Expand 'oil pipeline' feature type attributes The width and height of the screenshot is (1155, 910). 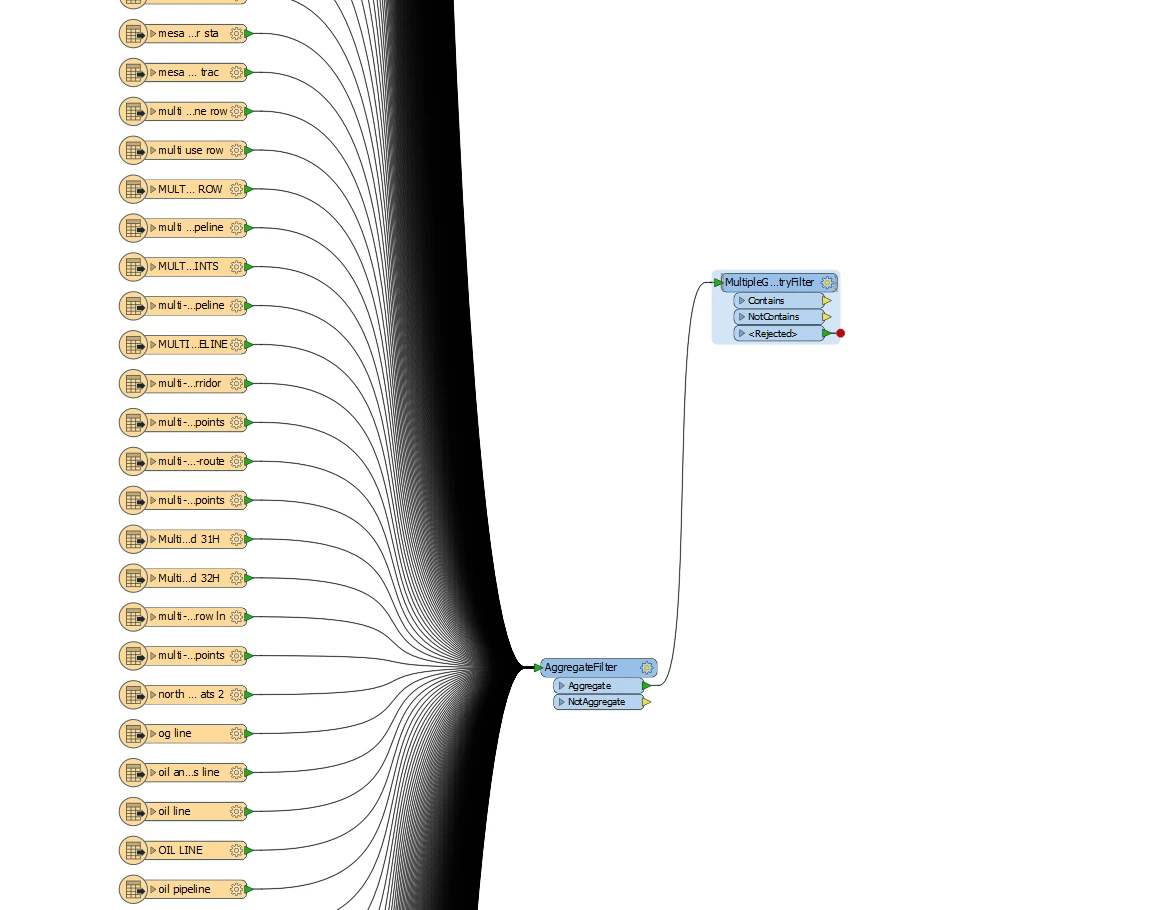(x=153, y=889)
